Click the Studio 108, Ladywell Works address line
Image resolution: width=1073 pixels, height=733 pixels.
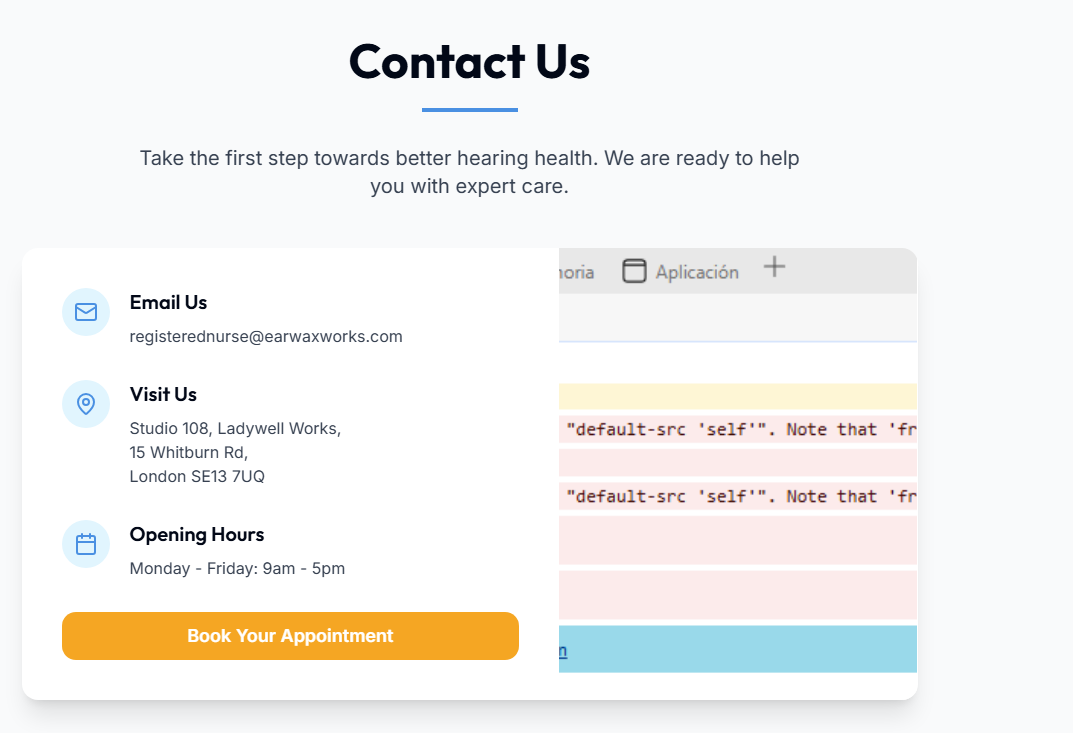point(235,428)
